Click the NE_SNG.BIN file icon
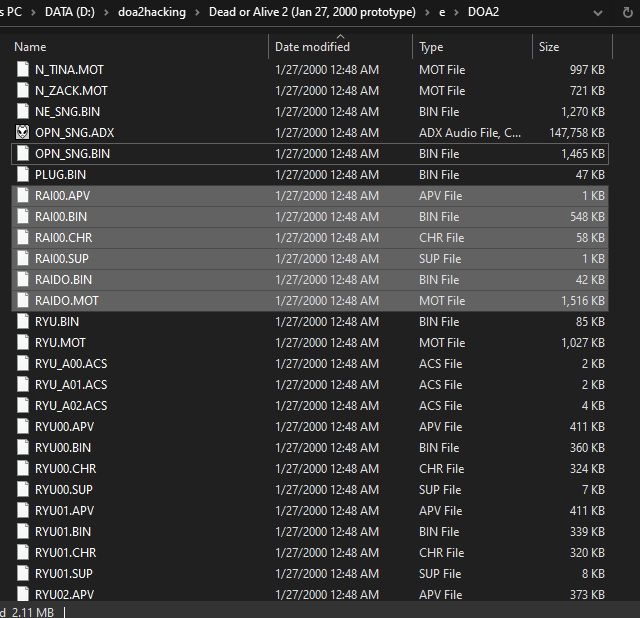This screenshot has width=640, height=618. pos(23,112)
